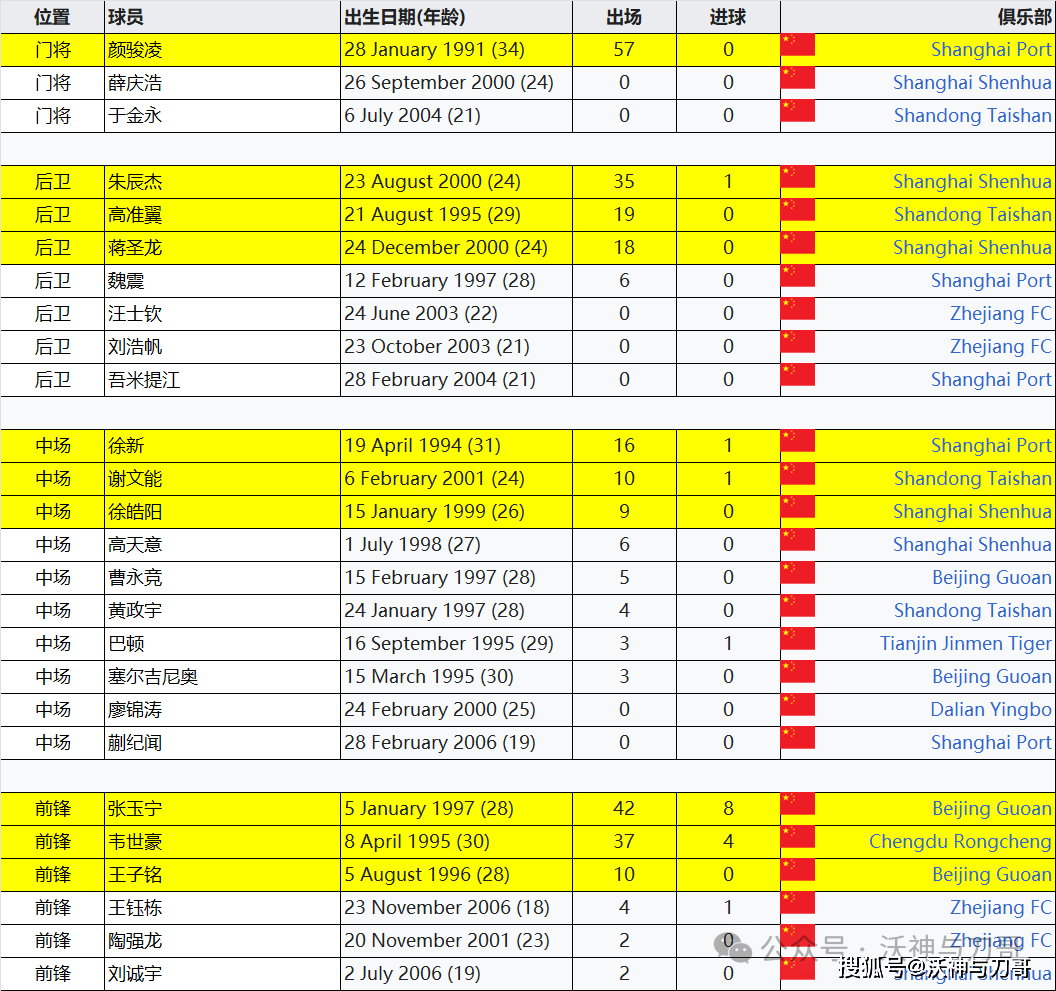Open Zhejiang FC link in 汪士钦's row

(1000, 314)
